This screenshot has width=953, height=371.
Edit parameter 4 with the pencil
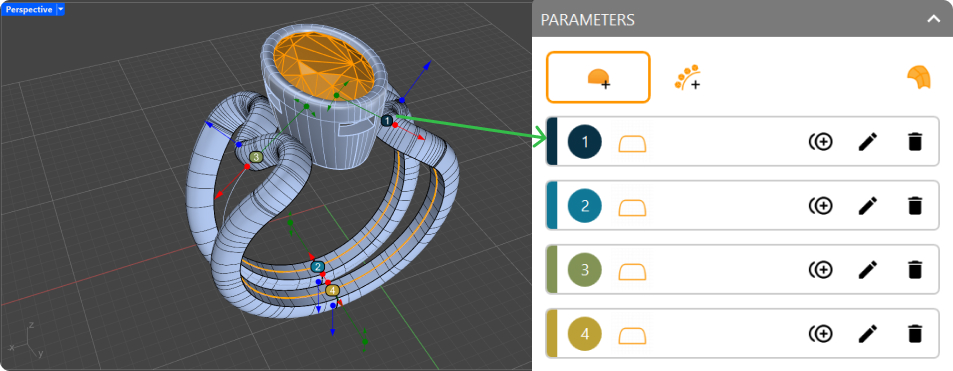(868, 334)
